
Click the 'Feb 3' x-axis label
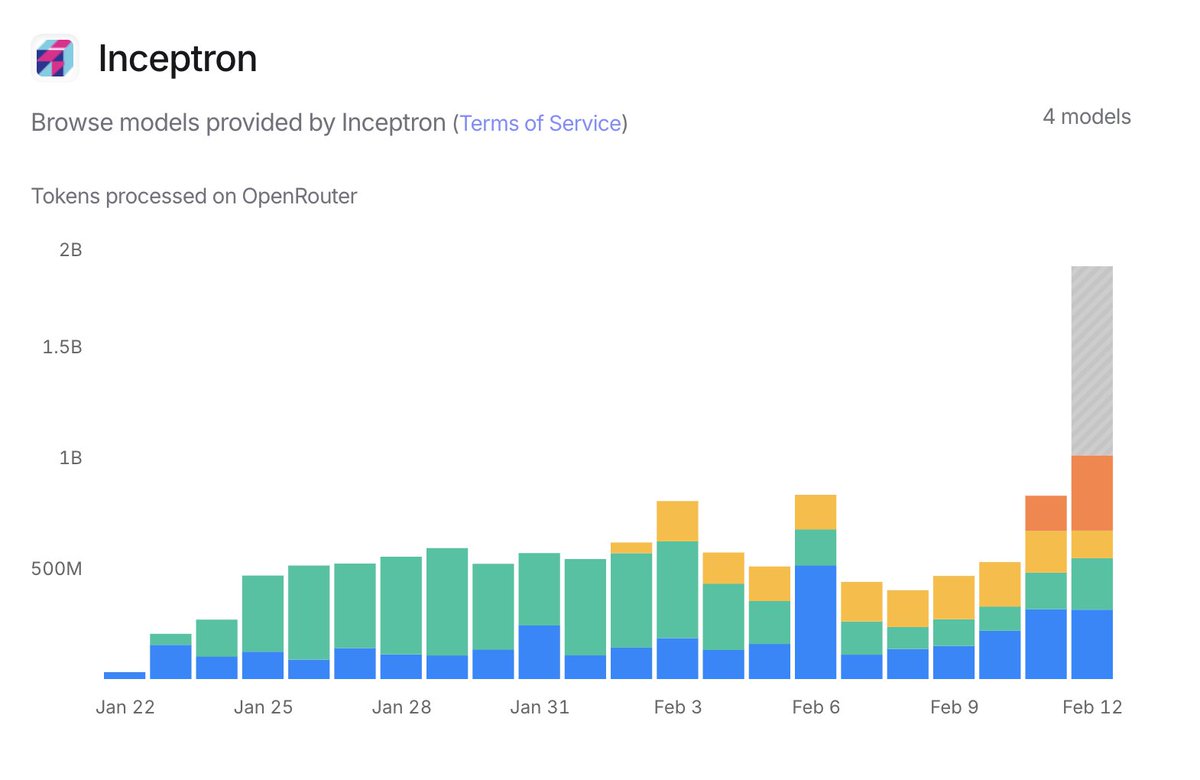pos(678,707)
